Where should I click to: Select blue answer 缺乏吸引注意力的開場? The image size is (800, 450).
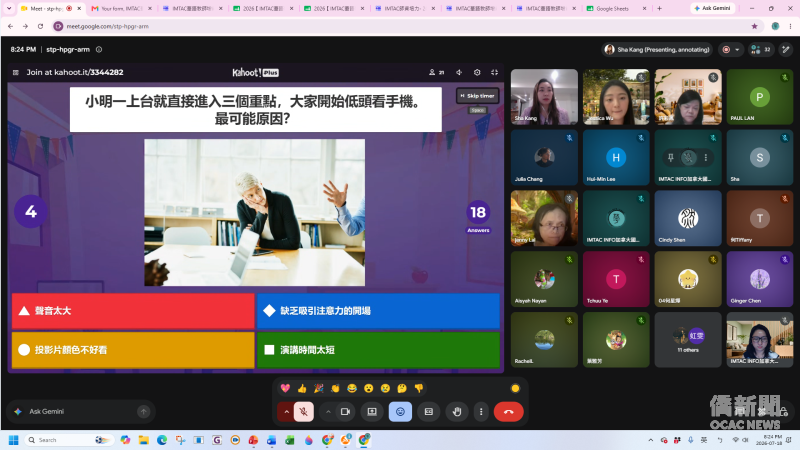[x=378, y=311]
